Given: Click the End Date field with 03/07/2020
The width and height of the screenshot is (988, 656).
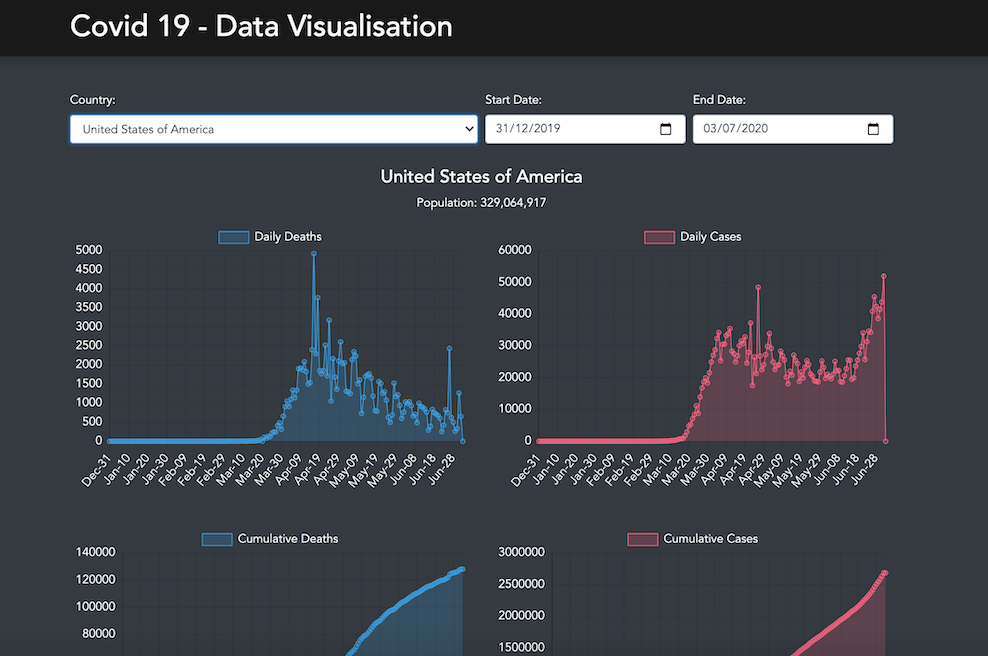Looking at the screenshot, I should pyautogui.click(x=793, y=129).
